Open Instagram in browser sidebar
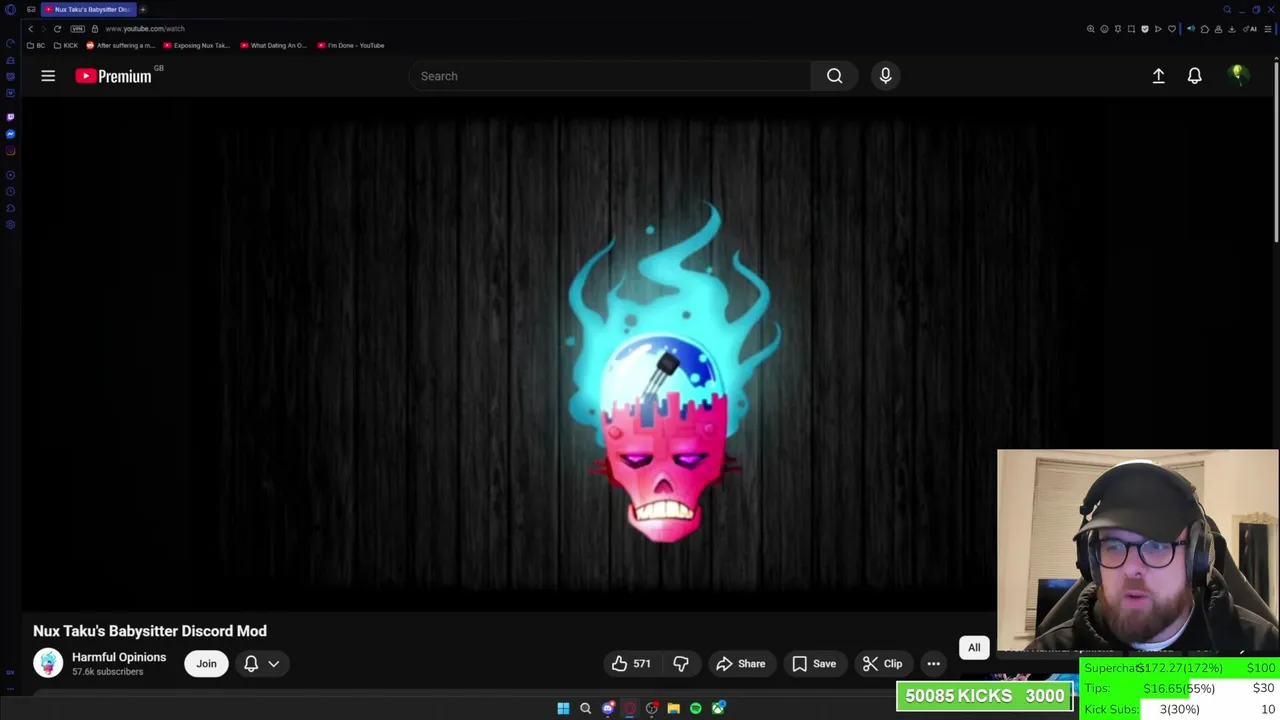The height and width of the screenshot is (720, 1280). point(10,151)
